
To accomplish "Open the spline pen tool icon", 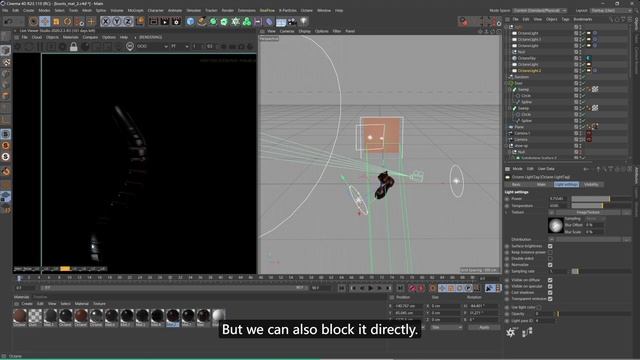I will pos(202,21).
